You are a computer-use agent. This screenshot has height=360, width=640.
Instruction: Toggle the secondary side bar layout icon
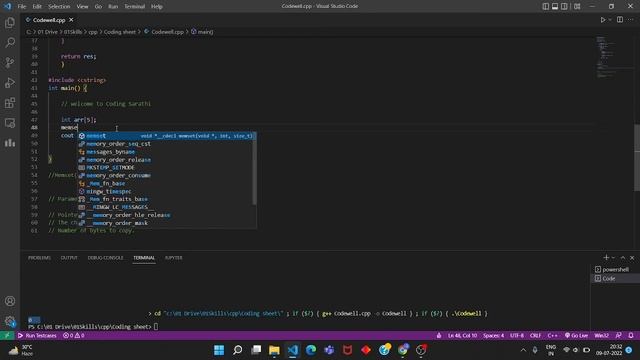(x=564, y=6)
